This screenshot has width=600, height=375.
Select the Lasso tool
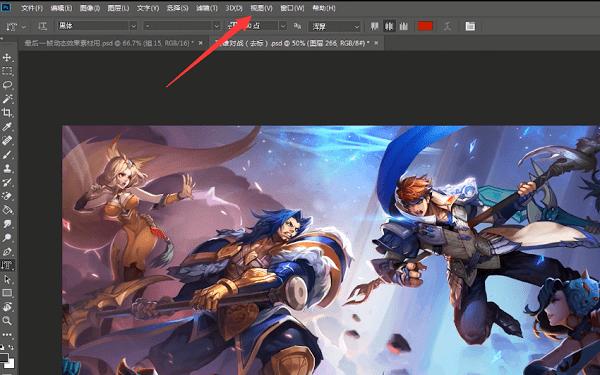click(7, 85)
